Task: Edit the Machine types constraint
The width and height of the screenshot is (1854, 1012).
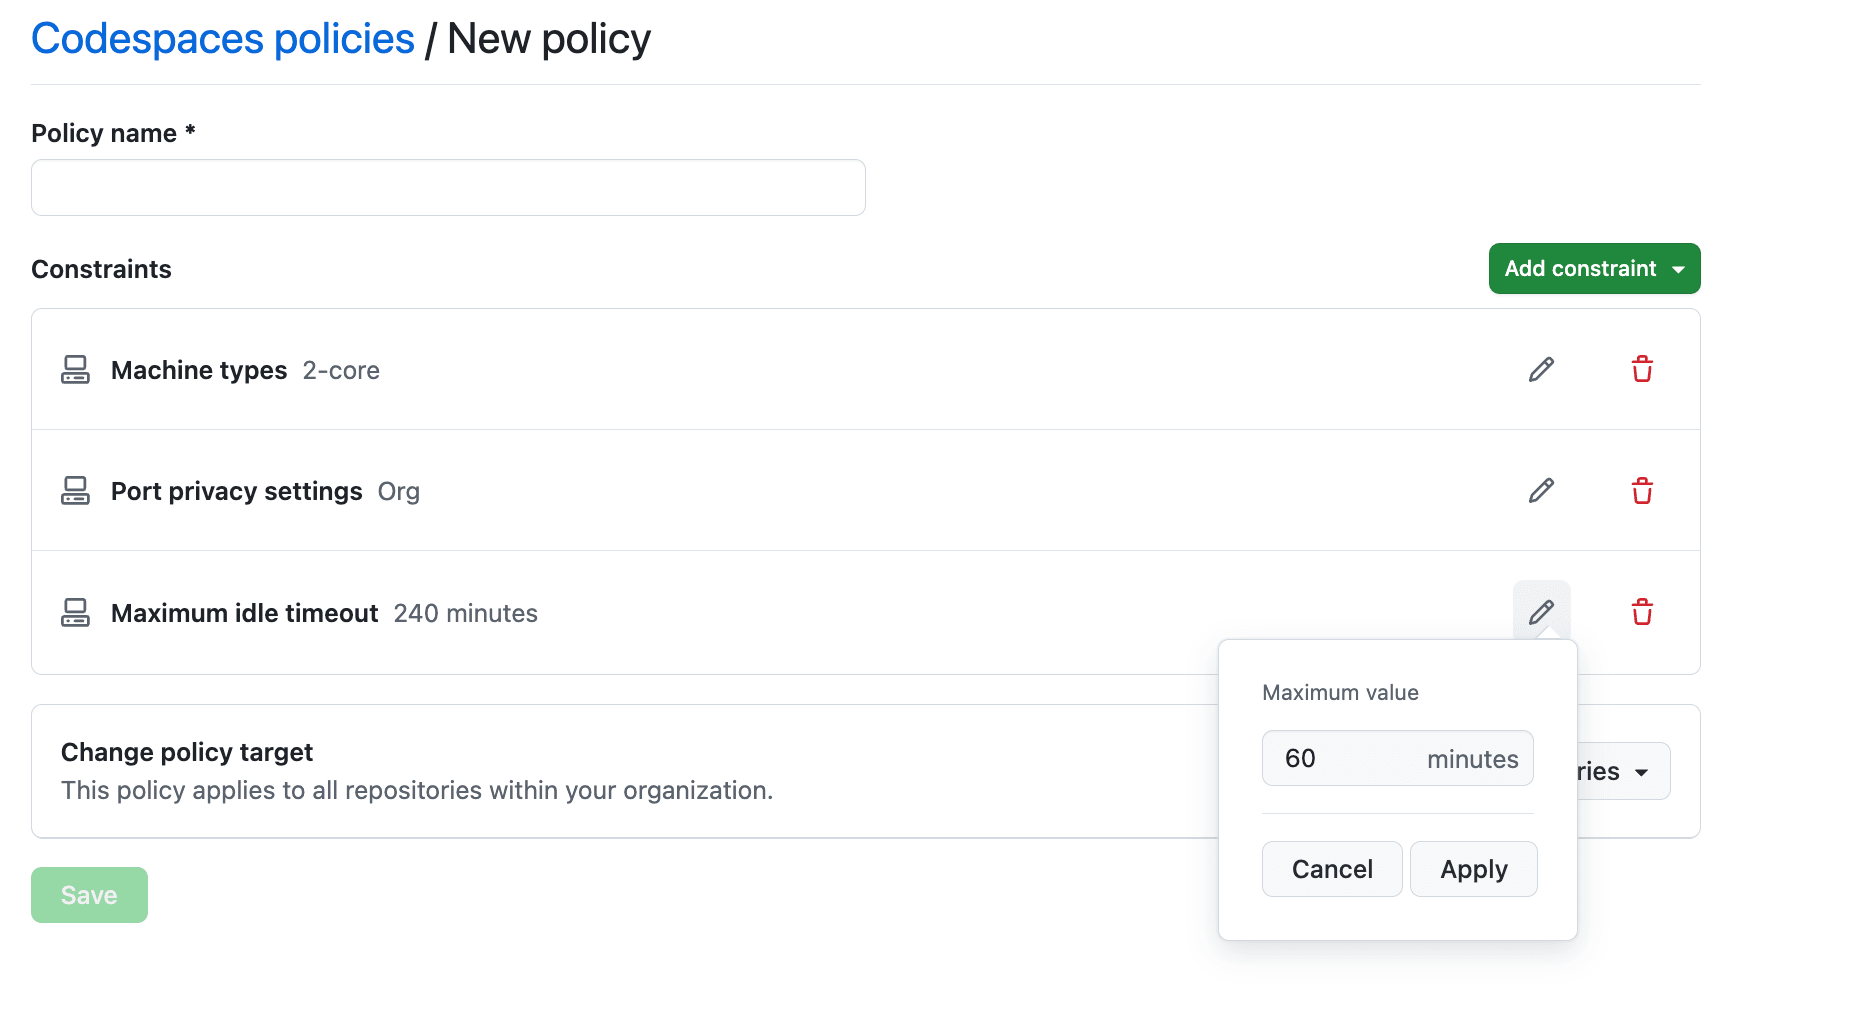Action: [1541, 370]
